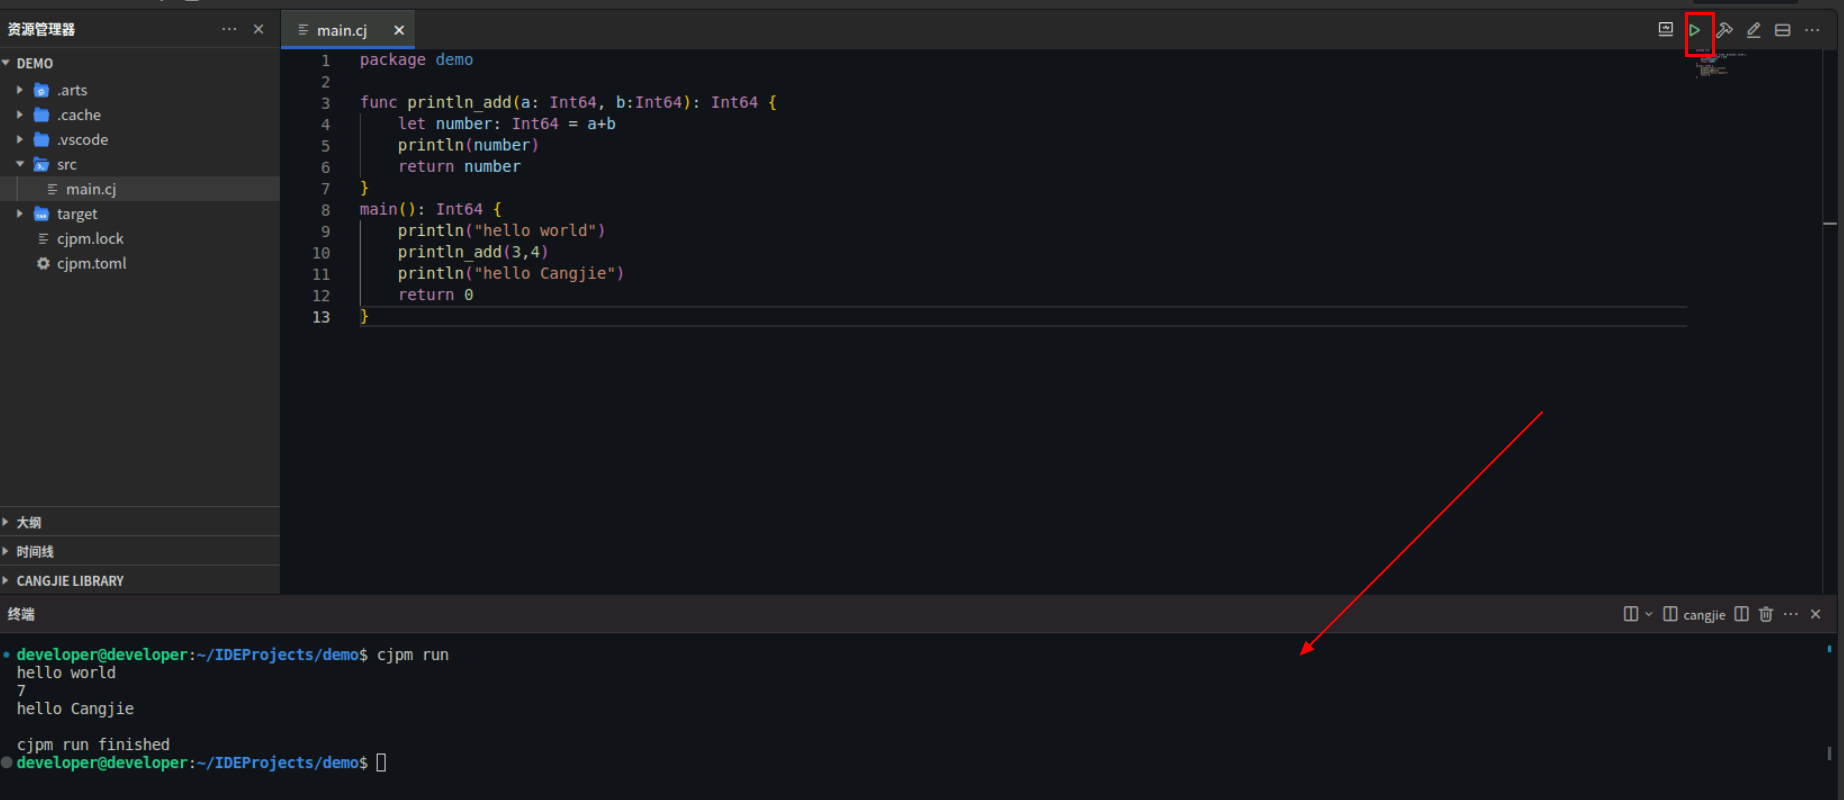The width and height of the screenshot is (1844, 800).
Task: Open explorer panel more actions menu
Action: click(x=229, y=29)
